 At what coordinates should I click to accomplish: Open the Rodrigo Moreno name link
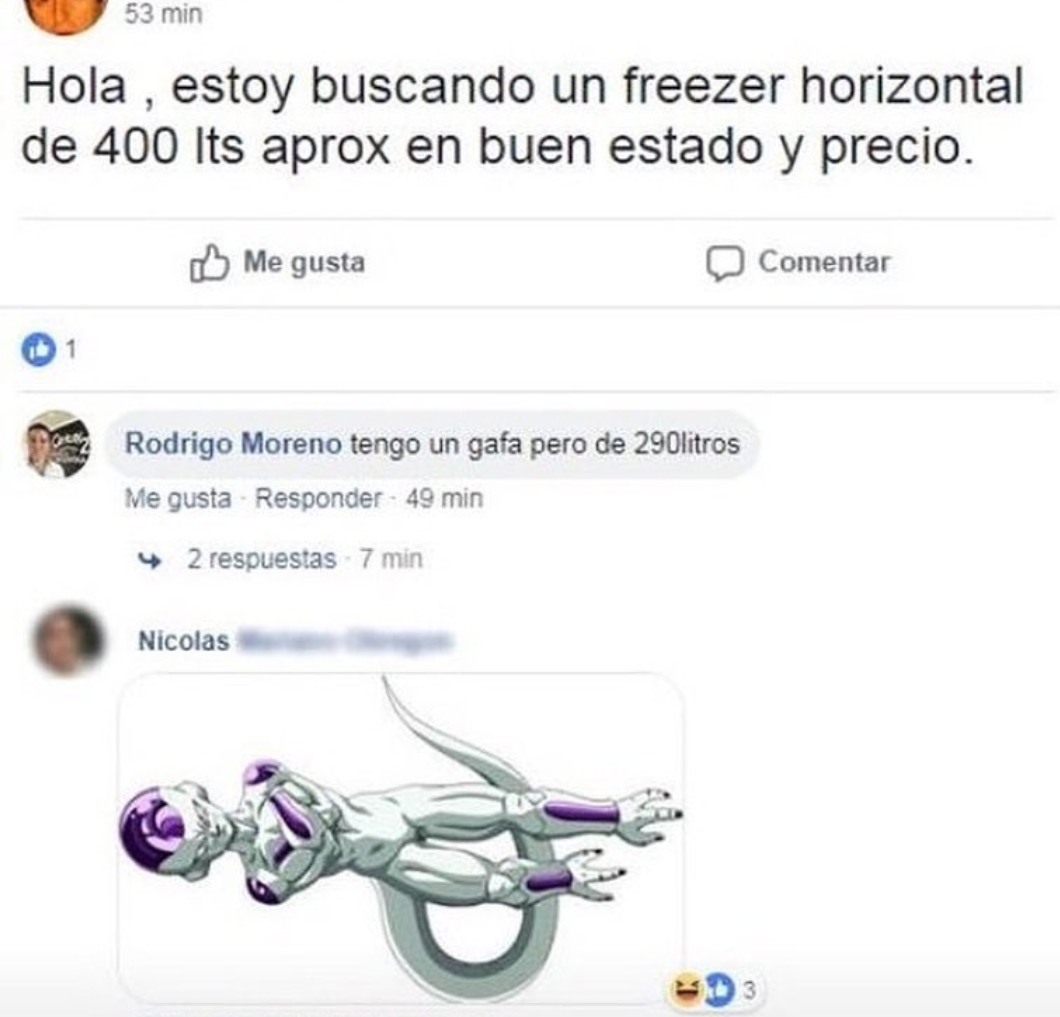coord(233,444)
